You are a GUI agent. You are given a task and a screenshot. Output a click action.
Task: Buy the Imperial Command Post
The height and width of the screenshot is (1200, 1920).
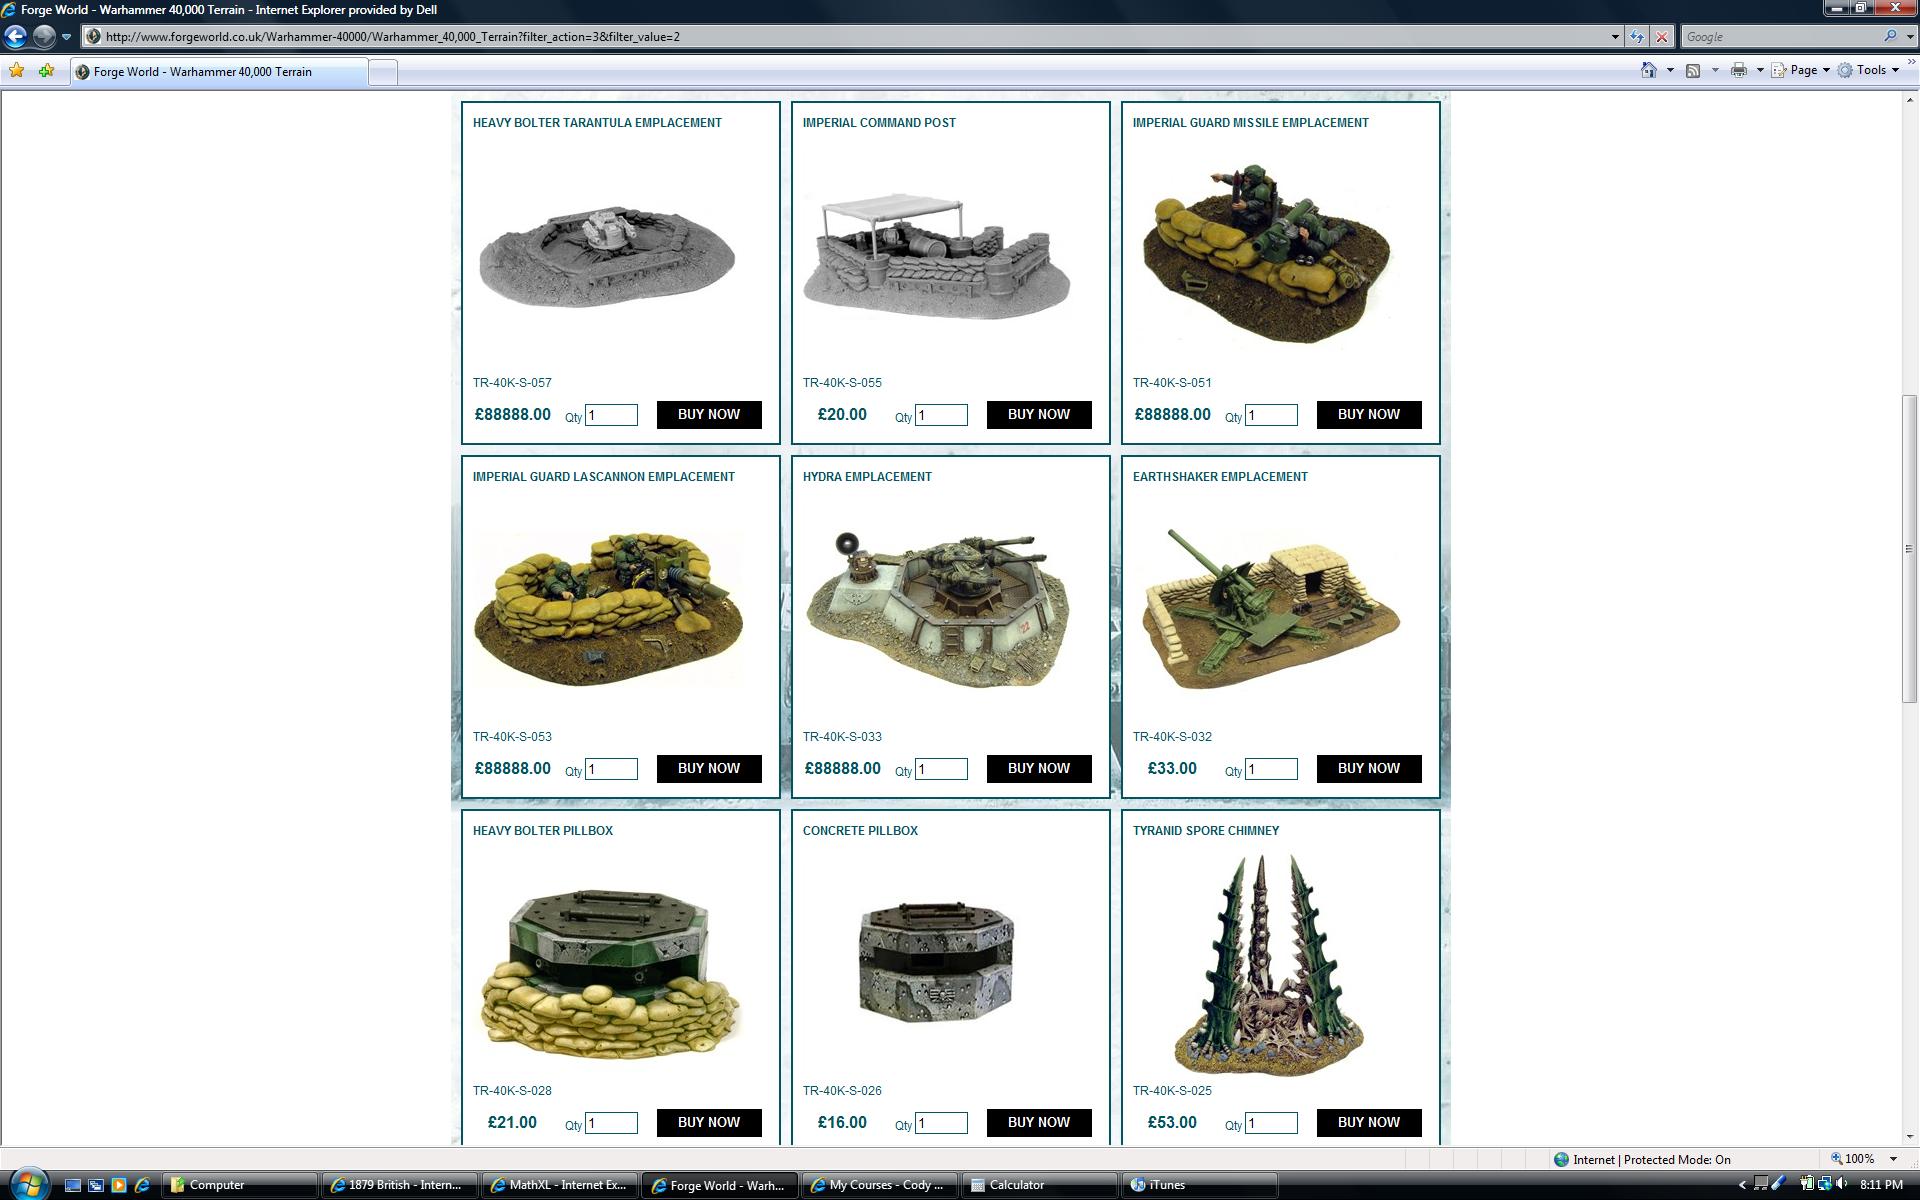pyautogui.click(x=1038, y=414)
